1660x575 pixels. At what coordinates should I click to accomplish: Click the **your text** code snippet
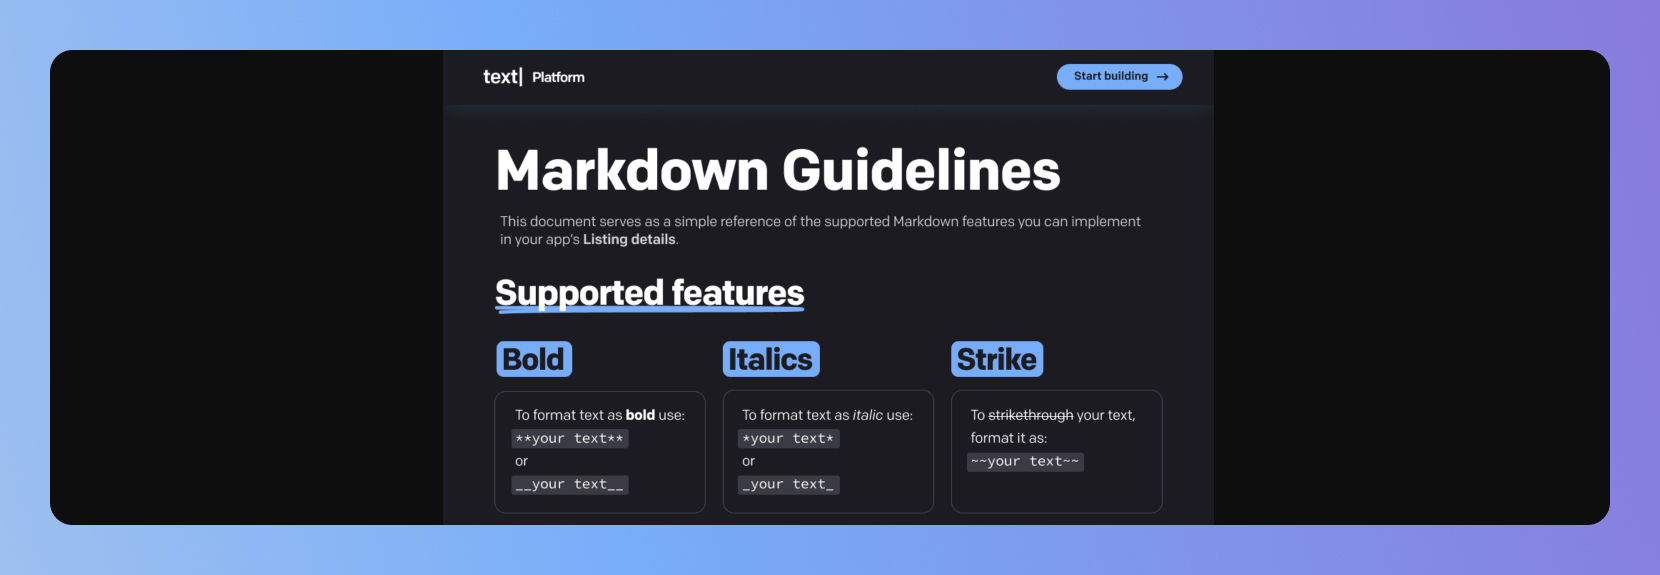pos(569,439)
